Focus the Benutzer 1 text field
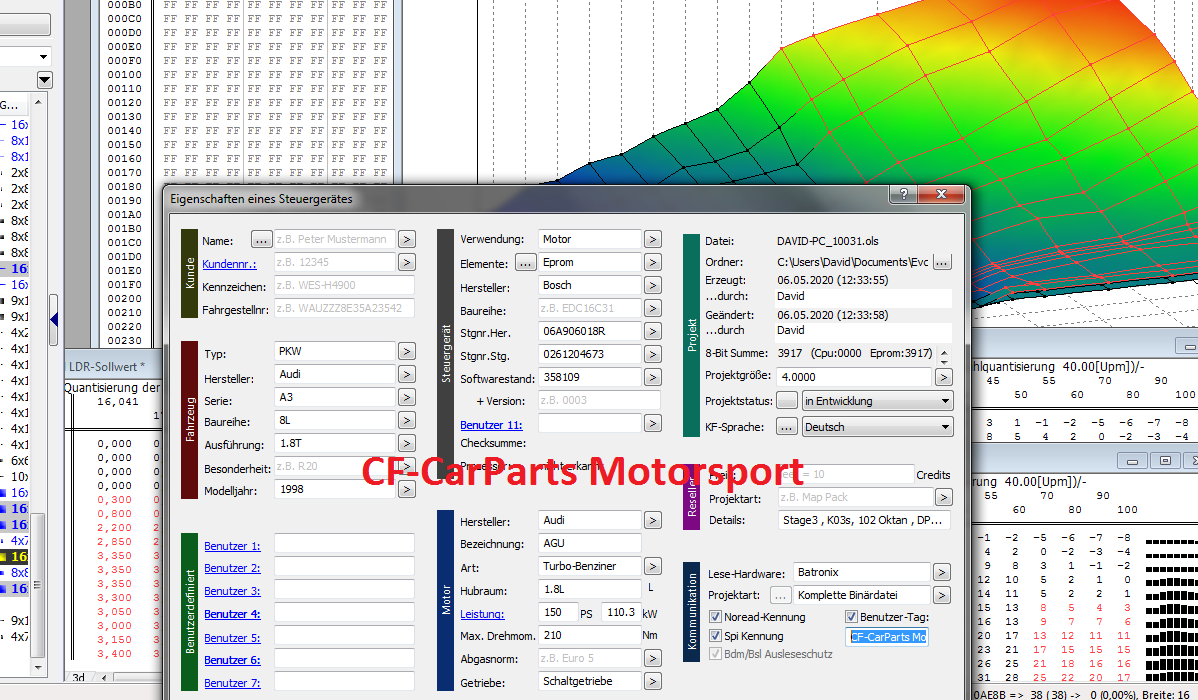This screenshot has height=700, width=1198. 344,544
